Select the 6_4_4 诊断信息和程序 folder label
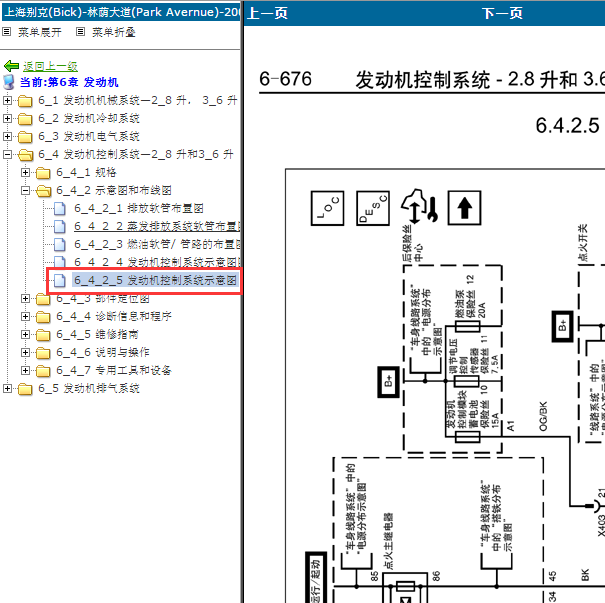Screen dimensions: 605x603 pyautogui.click(x=114, y=316)
